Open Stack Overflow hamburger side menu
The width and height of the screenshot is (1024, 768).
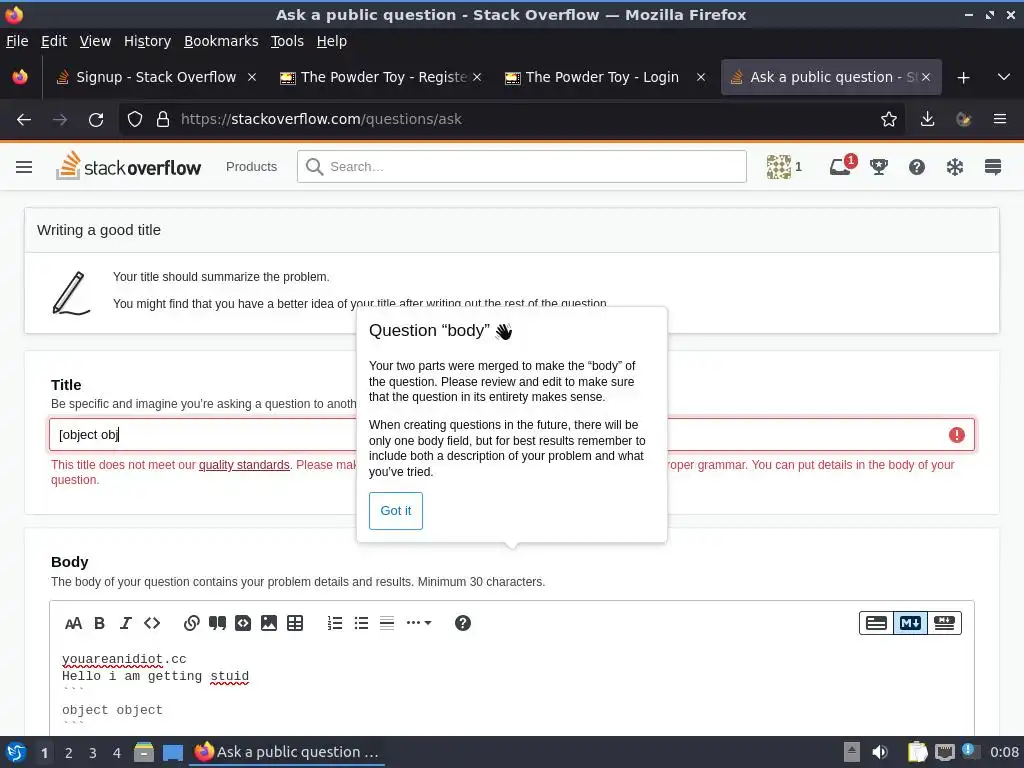[24, 167]
